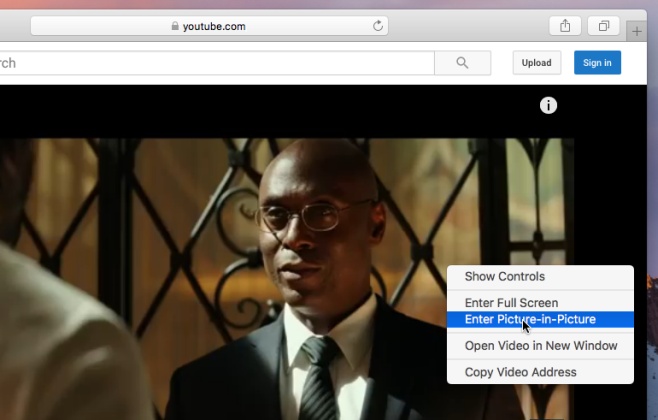658x420 pixels.
Task: Open the video info card icon
Action: pyautogui.click(x=548, y=105)
